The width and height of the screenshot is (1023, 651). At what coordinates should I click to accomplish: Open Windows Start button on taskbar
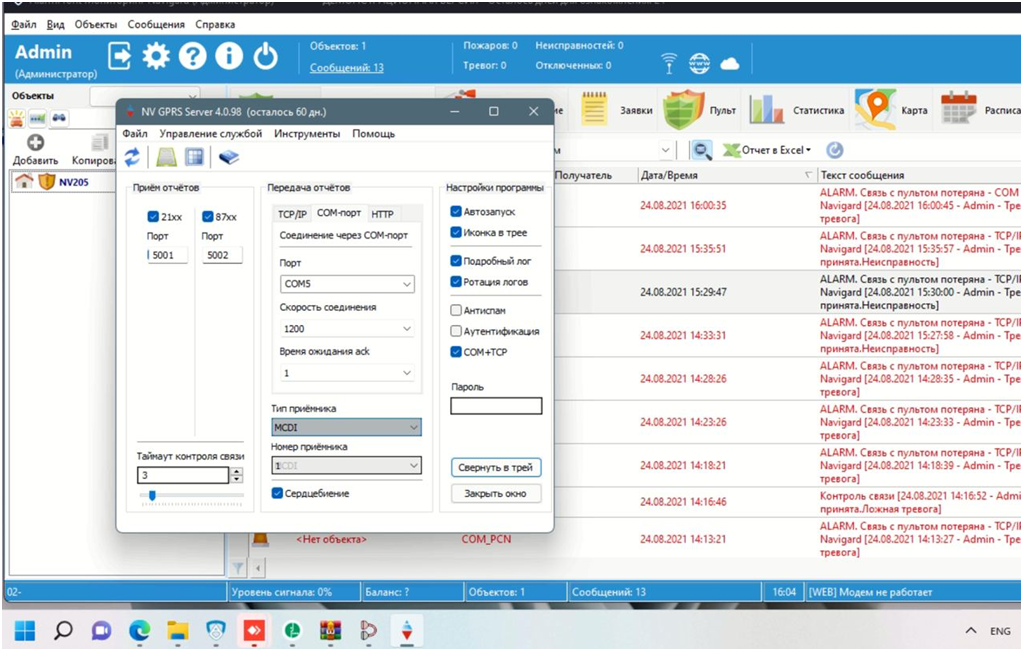[x=25, y=630]
